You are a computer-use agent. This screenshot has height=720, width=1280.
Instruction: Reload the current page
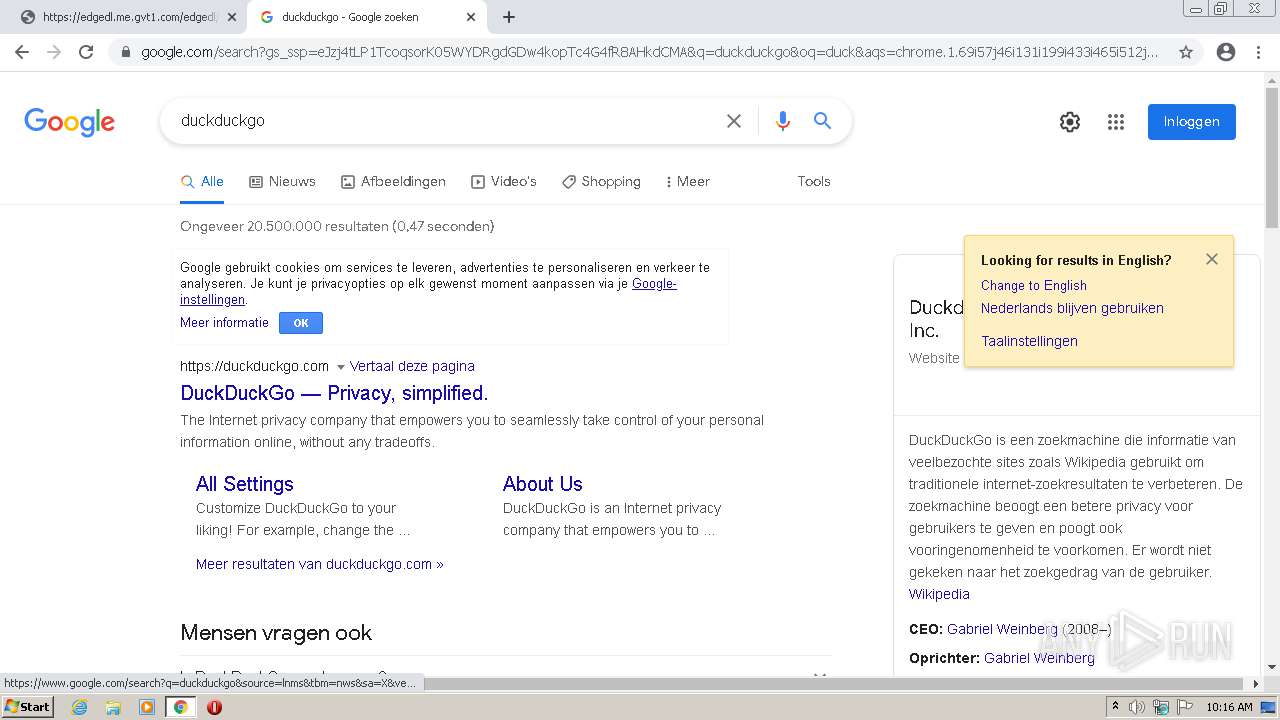[x=86, y=52]
